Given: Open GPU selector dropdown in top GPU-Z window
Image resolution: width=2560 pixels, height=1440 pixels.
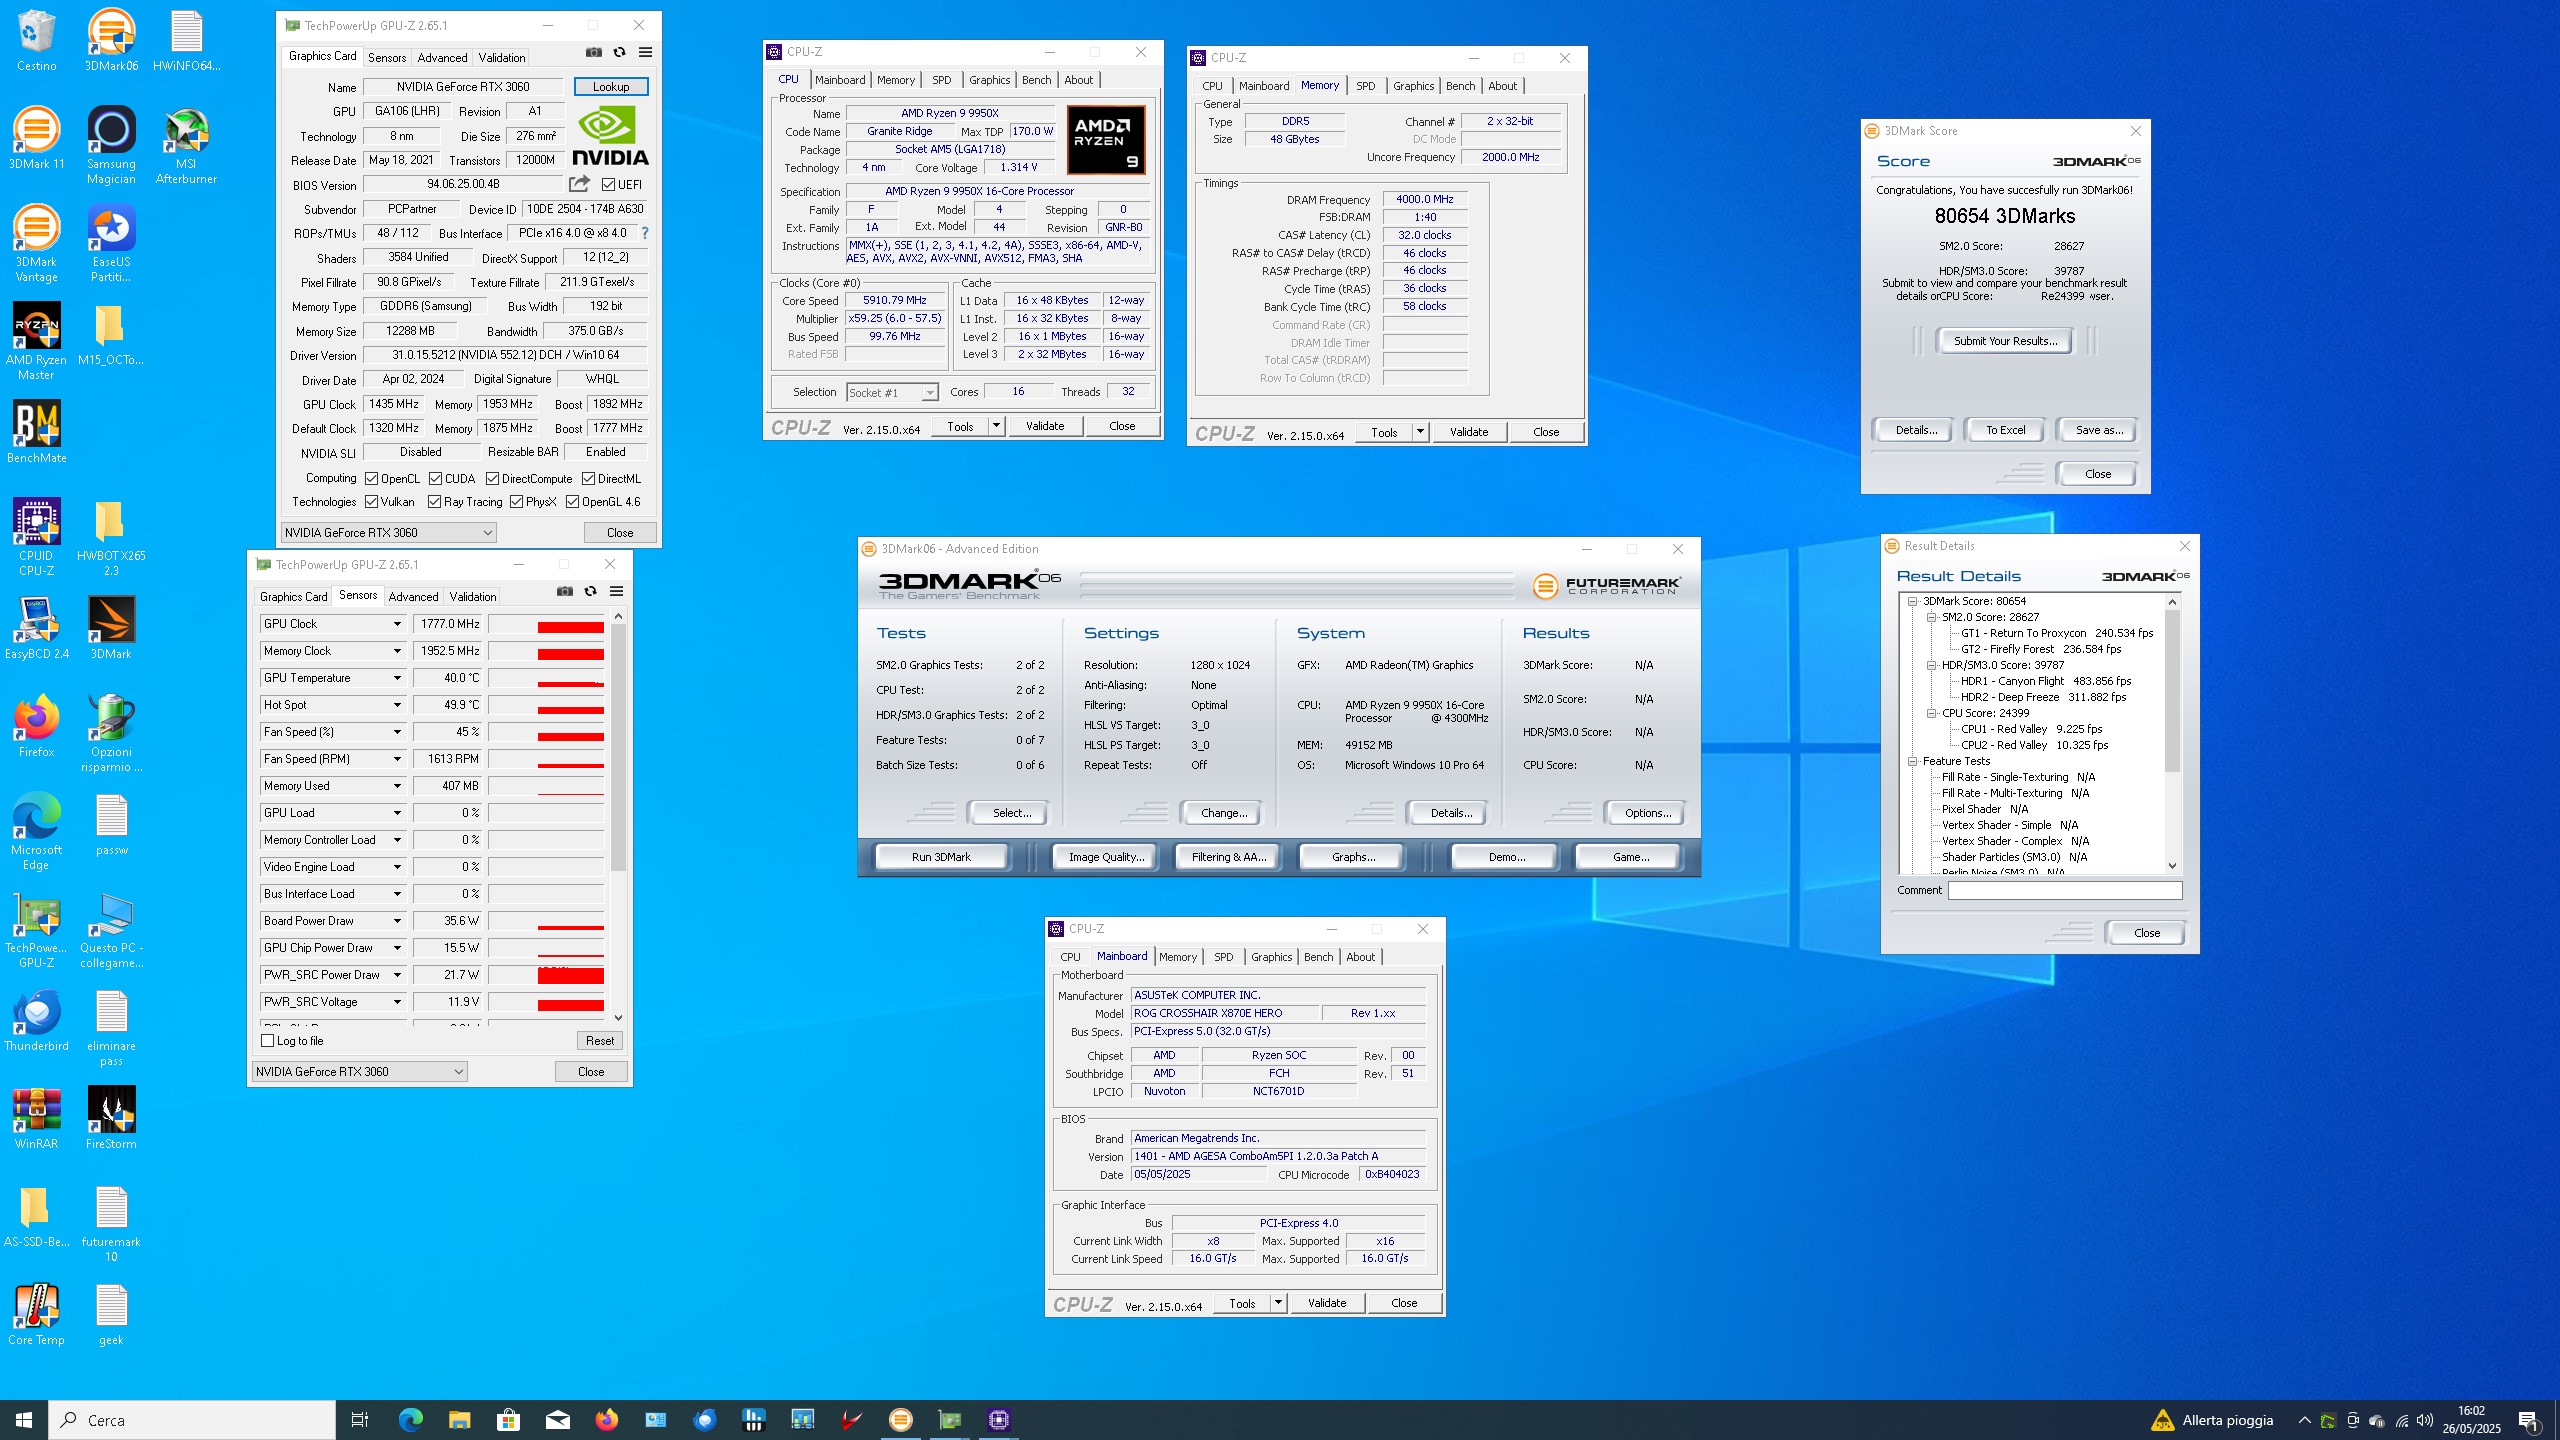Looking at the screenshot, I should [x=389, y=533].
